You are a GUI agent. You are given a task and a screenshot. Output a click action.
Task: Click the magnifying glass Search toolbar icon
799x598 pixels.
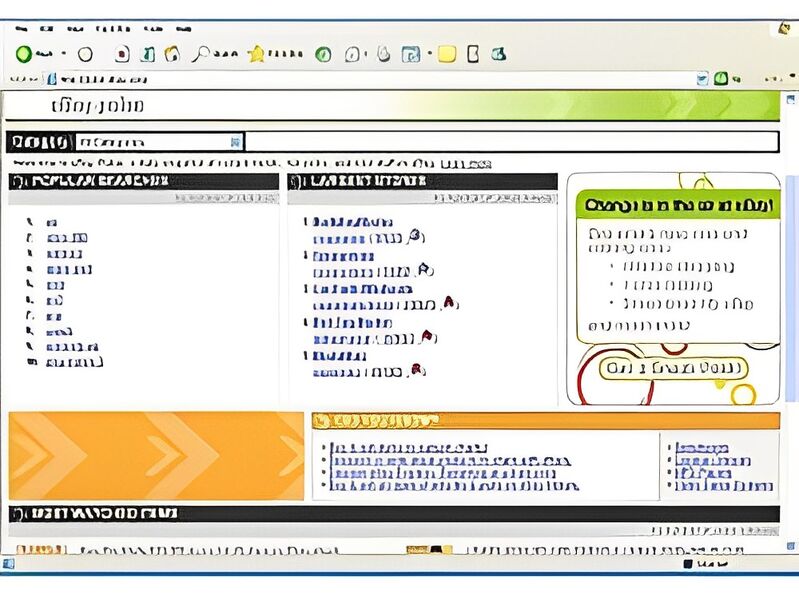(201, 54)
